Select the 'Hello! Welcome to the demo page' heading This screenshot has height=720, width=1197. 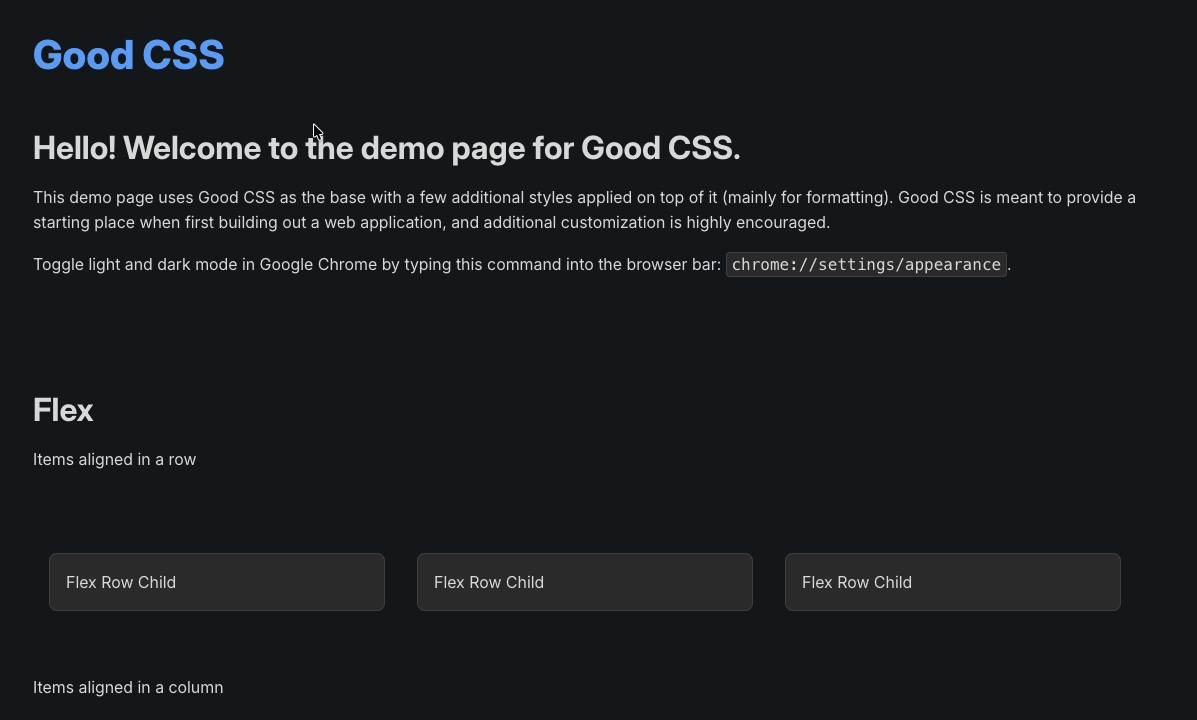pyautogui.click(x=386, y=148)
